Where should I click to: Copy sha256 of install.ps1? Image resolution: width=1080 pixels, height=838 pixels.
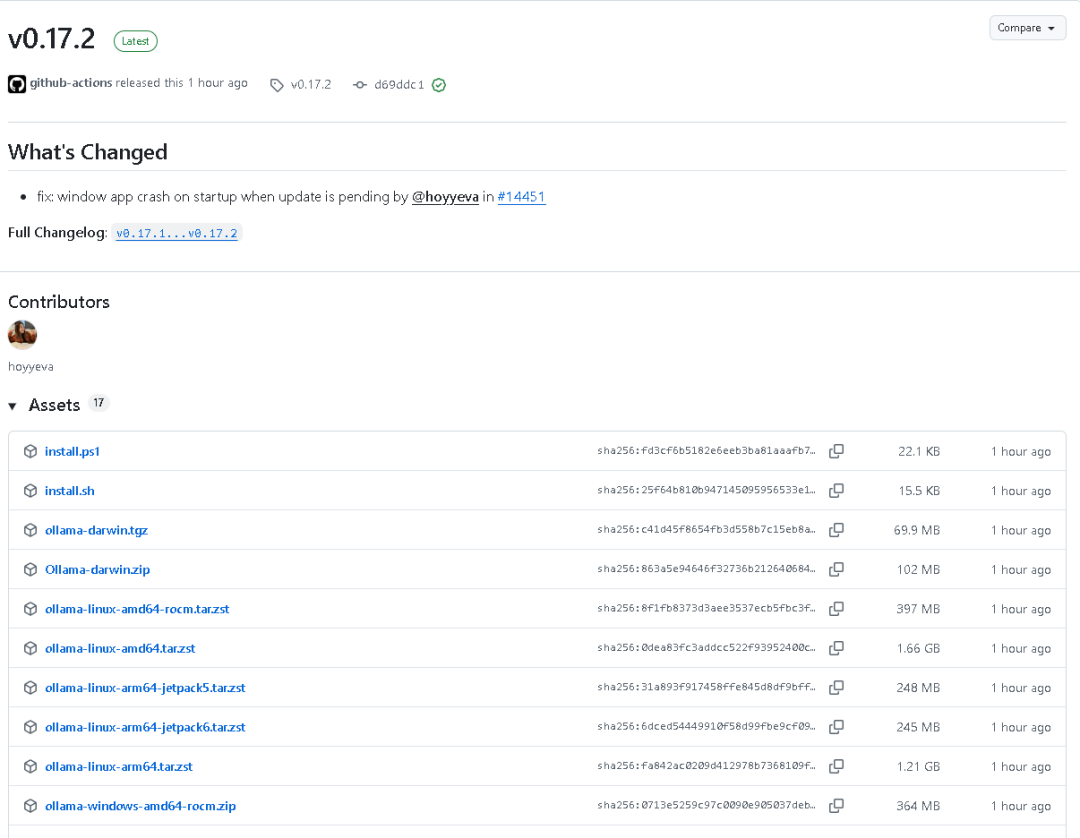836,451
